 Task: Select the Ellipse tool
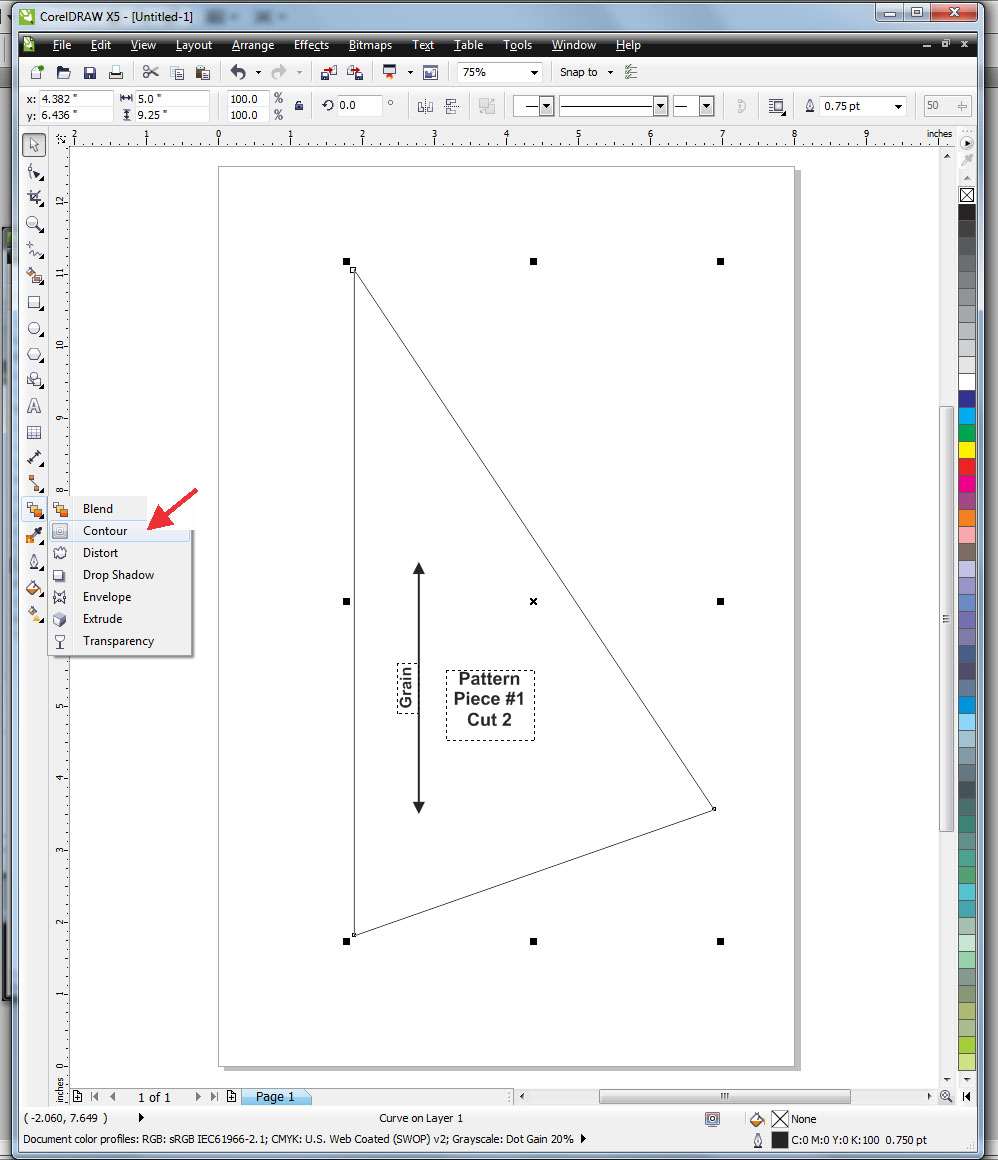[34, 328]
